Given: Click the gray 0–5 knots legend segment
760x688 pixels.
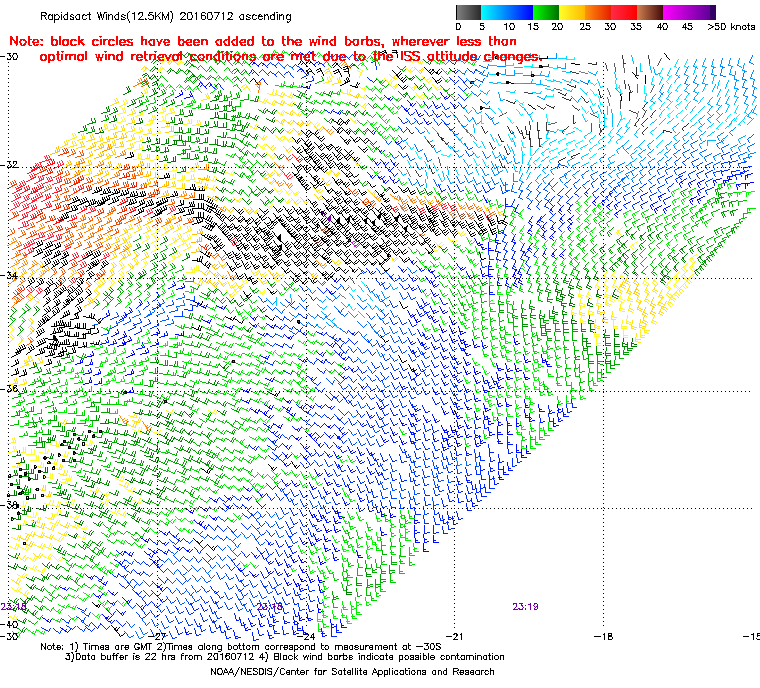Looking at the screenshot, I should 469,12.
